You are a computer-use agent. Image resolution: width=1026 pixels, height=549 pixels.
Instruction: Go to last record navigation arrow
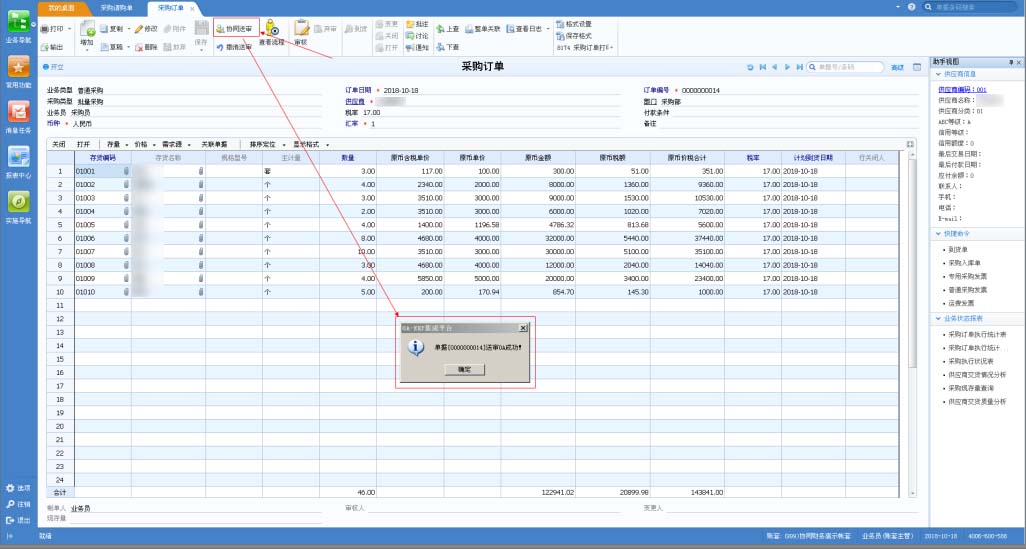(x=799, y=67)
